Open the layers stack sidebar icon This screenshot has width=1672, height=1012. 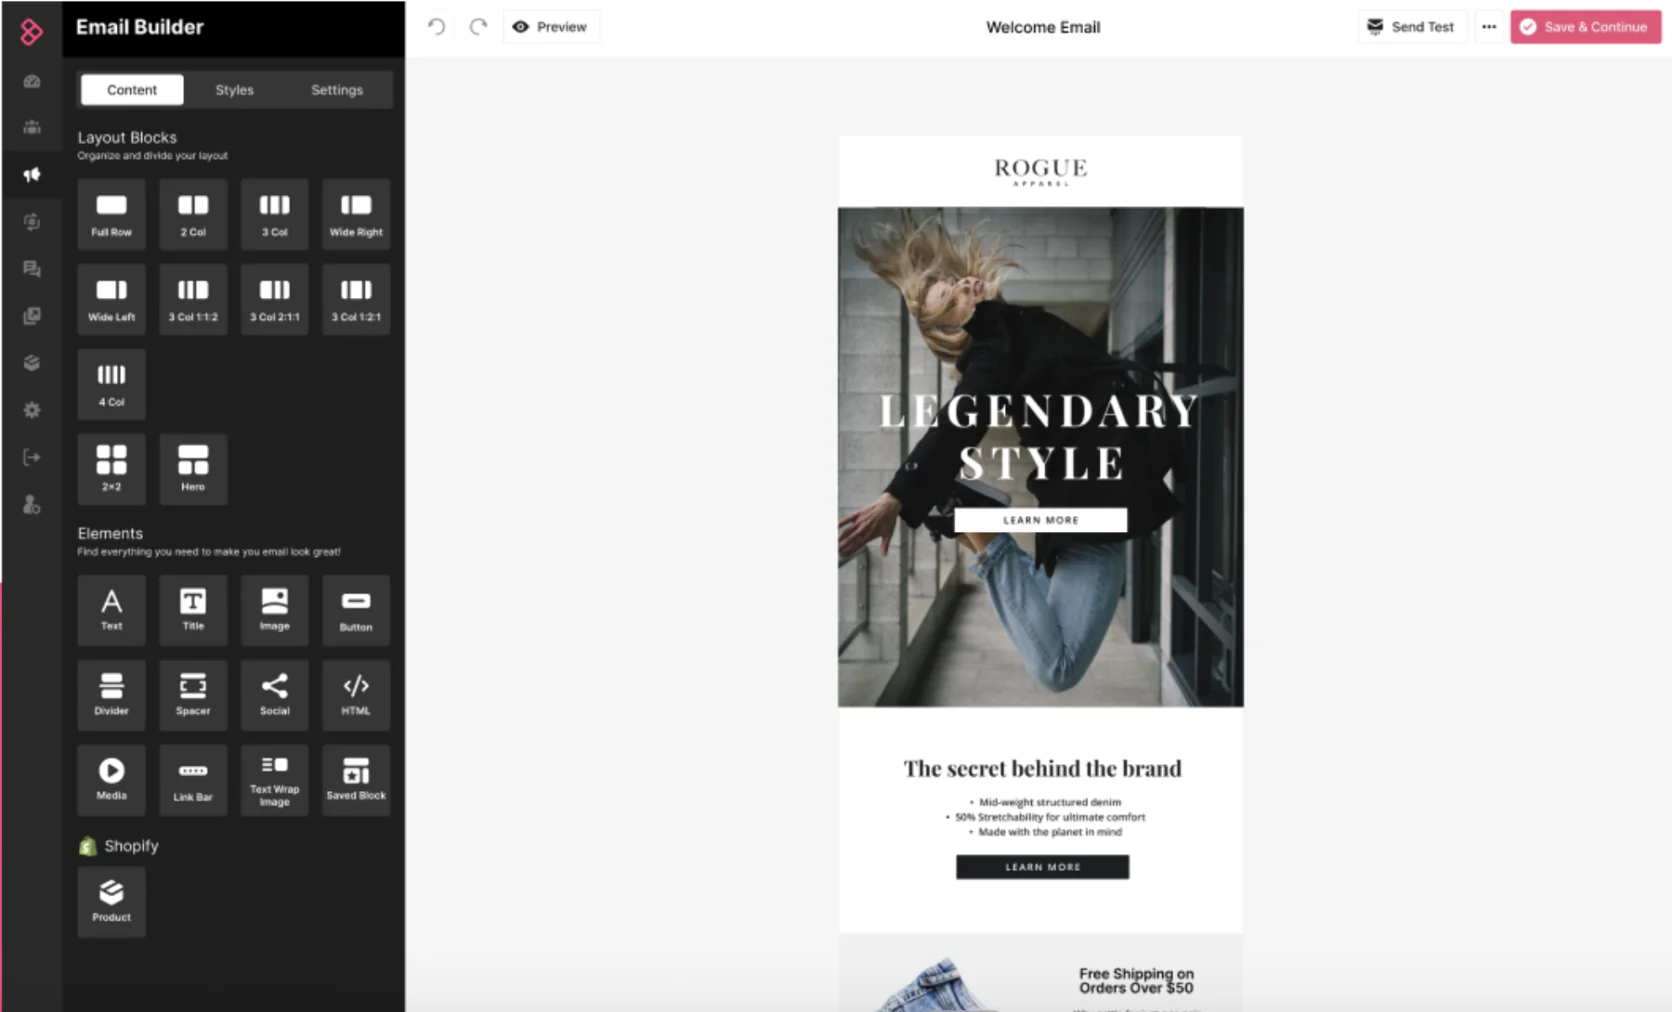tap(32, 363)
